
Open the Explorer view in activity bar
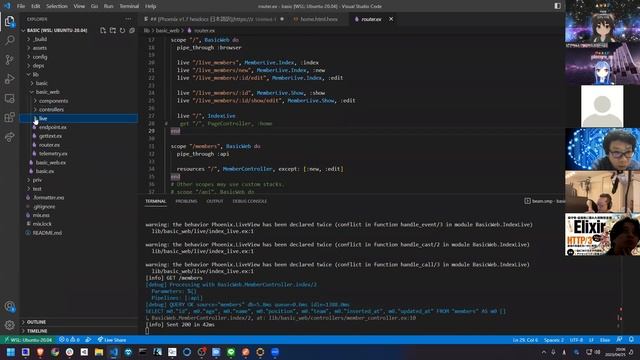point(9,21)
